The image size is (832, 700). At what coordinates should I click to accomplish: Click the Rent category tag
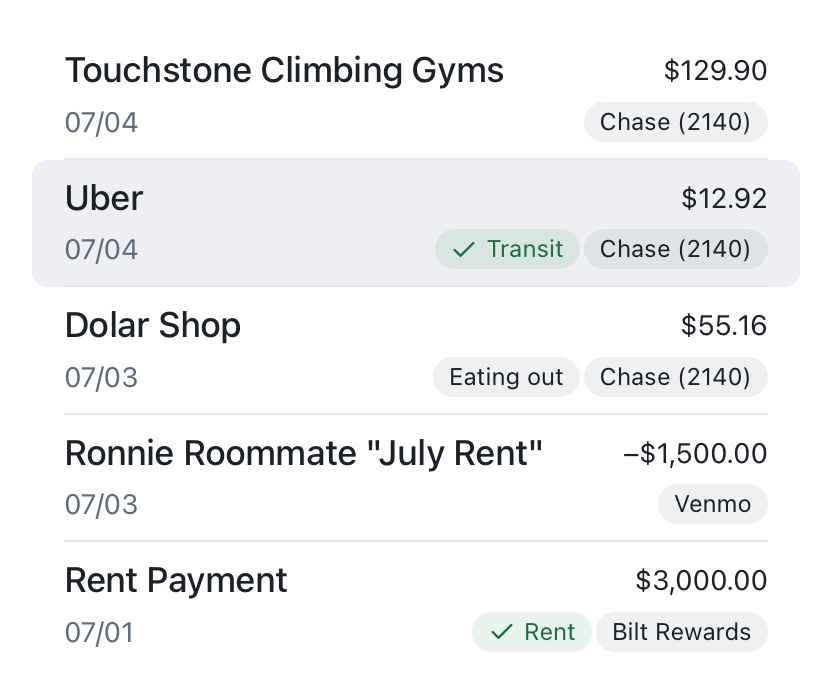coord(533,632)
